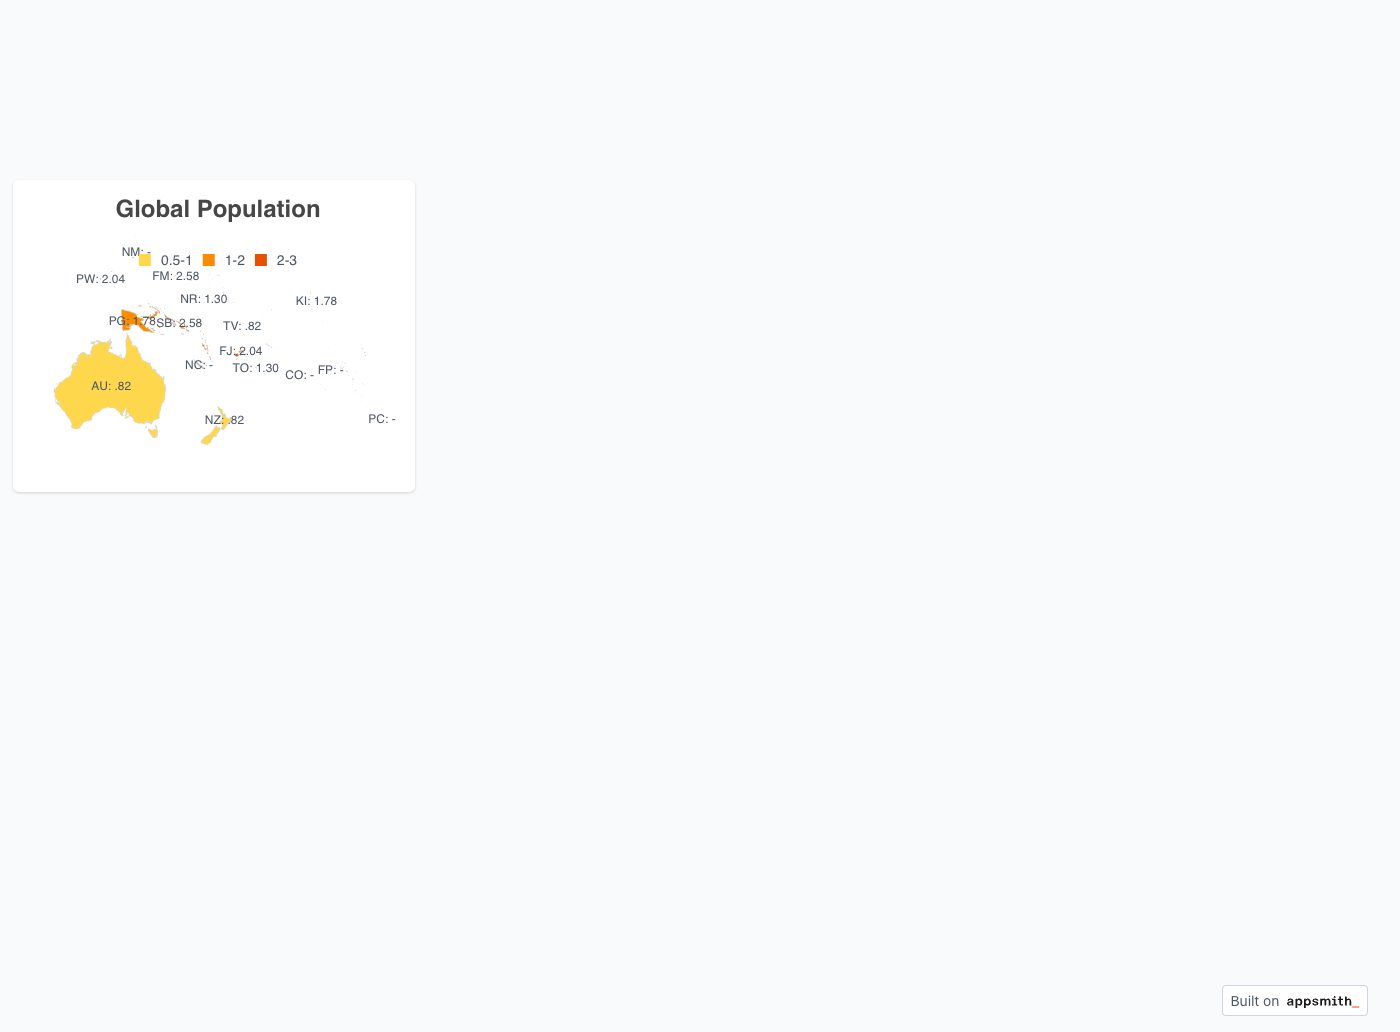
Task: Click the NR: 1.30 label
Action: click(x=204, y=299)
